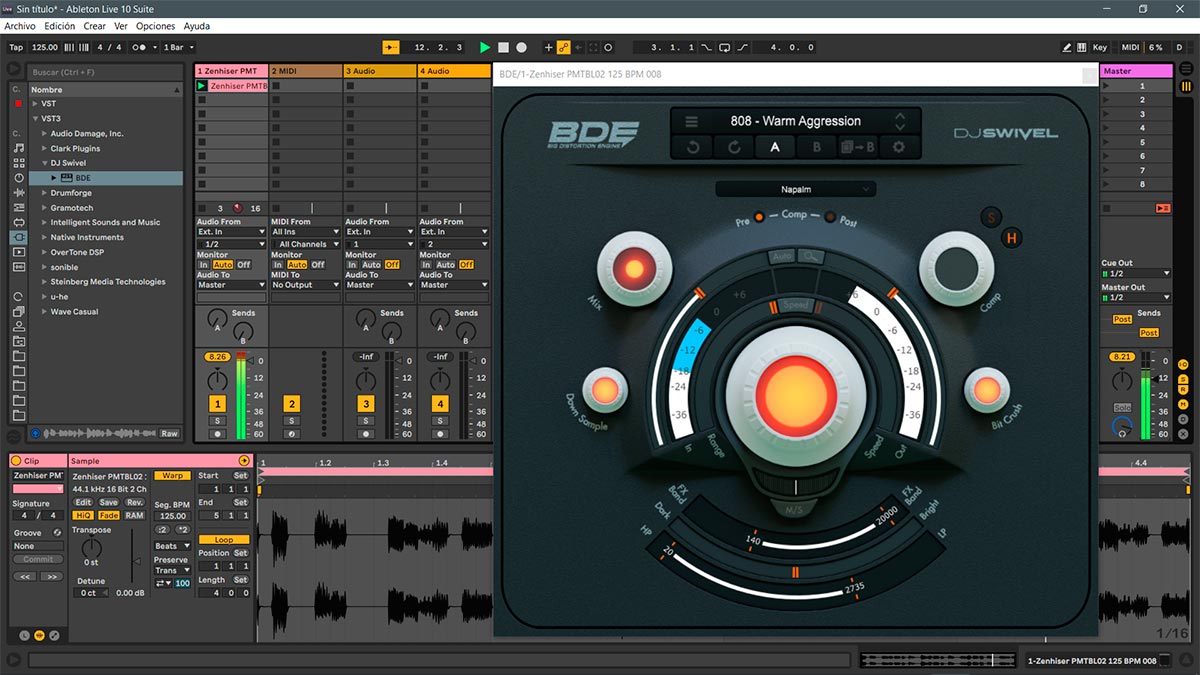
Task: Copy state A to B in BDE
Action: click(x=857, y=147)
